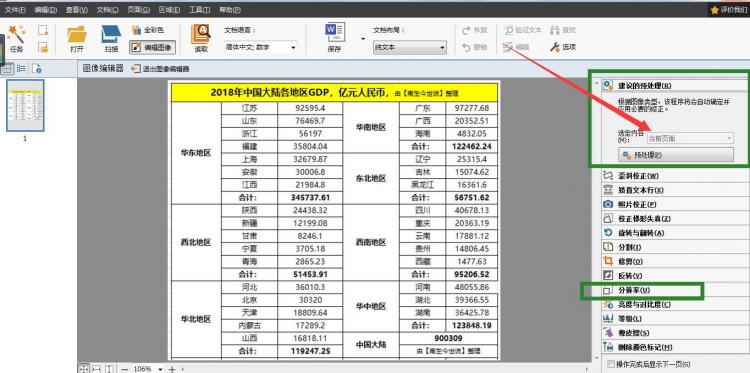Open 106% zoom level dropdown

(x=160, y=369)
